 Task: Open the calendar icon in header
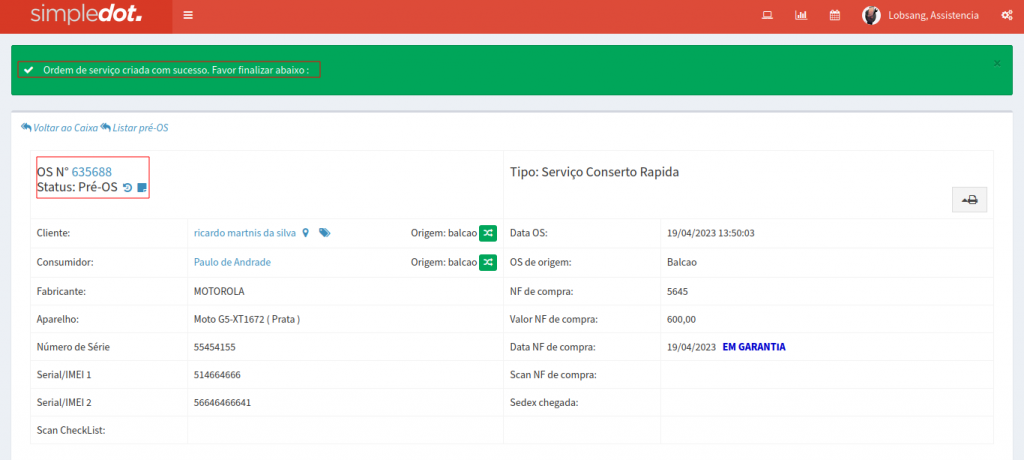(835, 16)
